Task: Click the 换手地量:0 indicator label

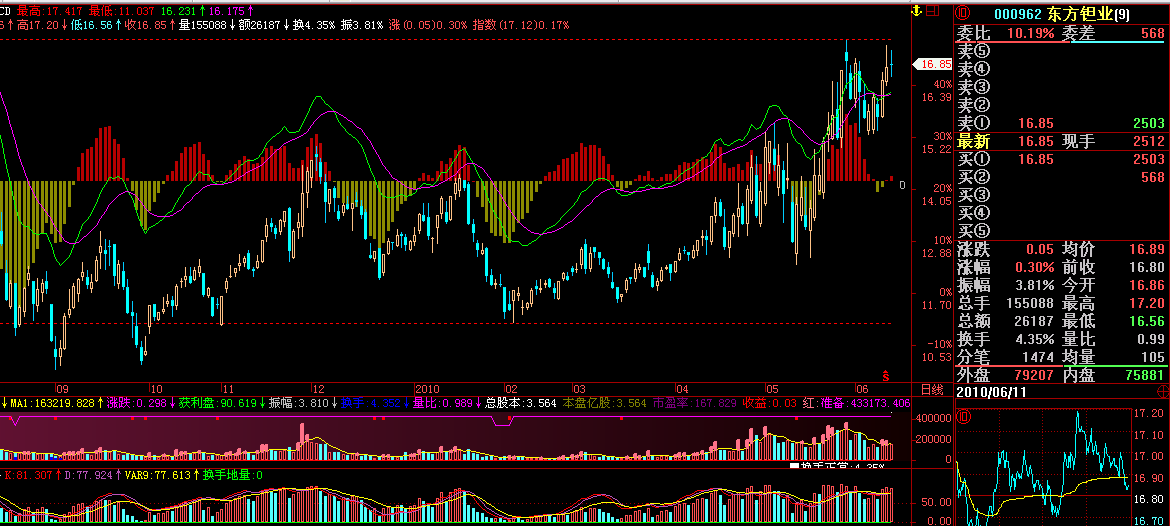Action: tap(232, 475)
